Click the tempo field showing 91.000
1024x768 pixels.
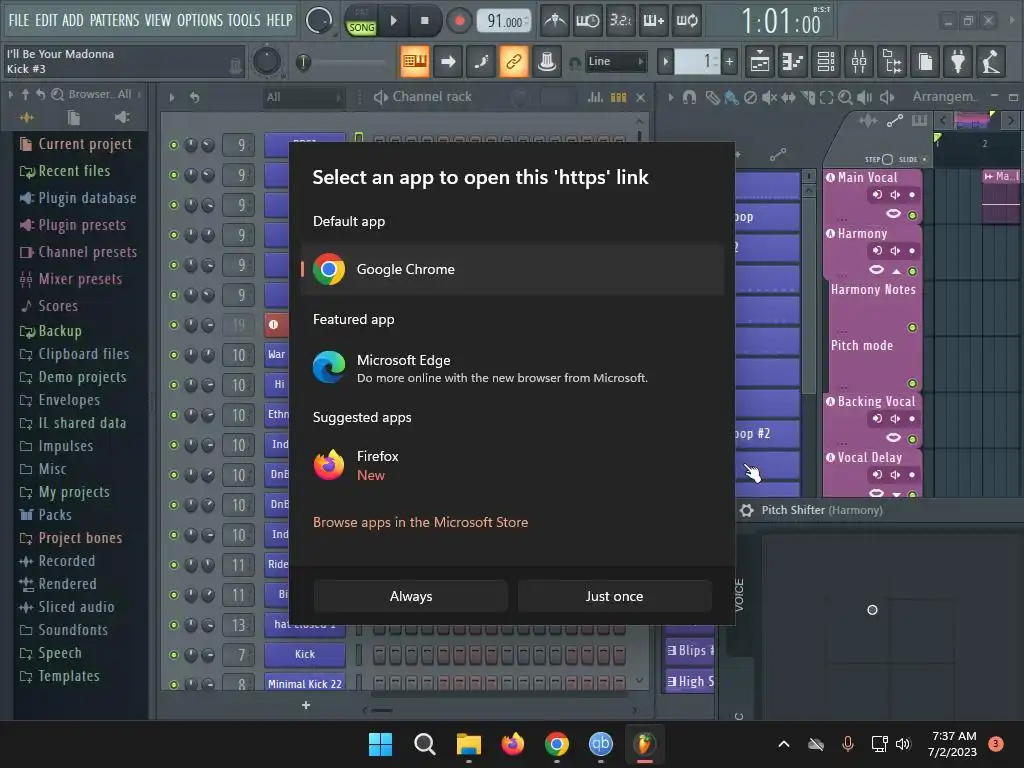[x=504, y=21]
